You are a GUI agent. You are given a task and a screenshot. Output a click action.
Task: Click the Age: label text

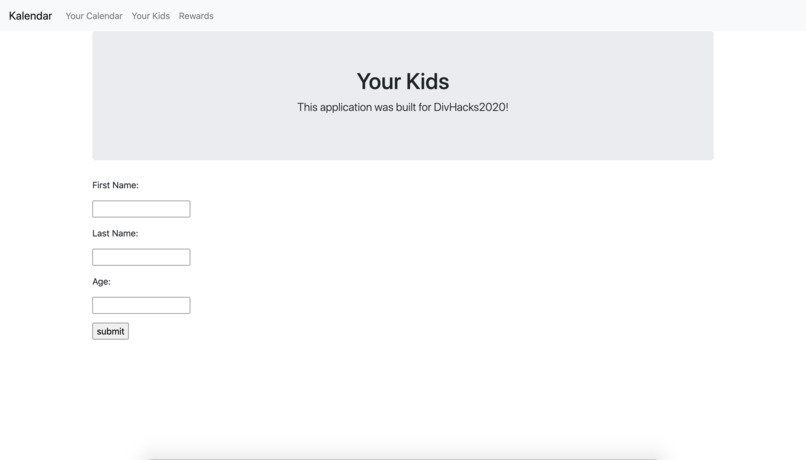pos(101,282)
